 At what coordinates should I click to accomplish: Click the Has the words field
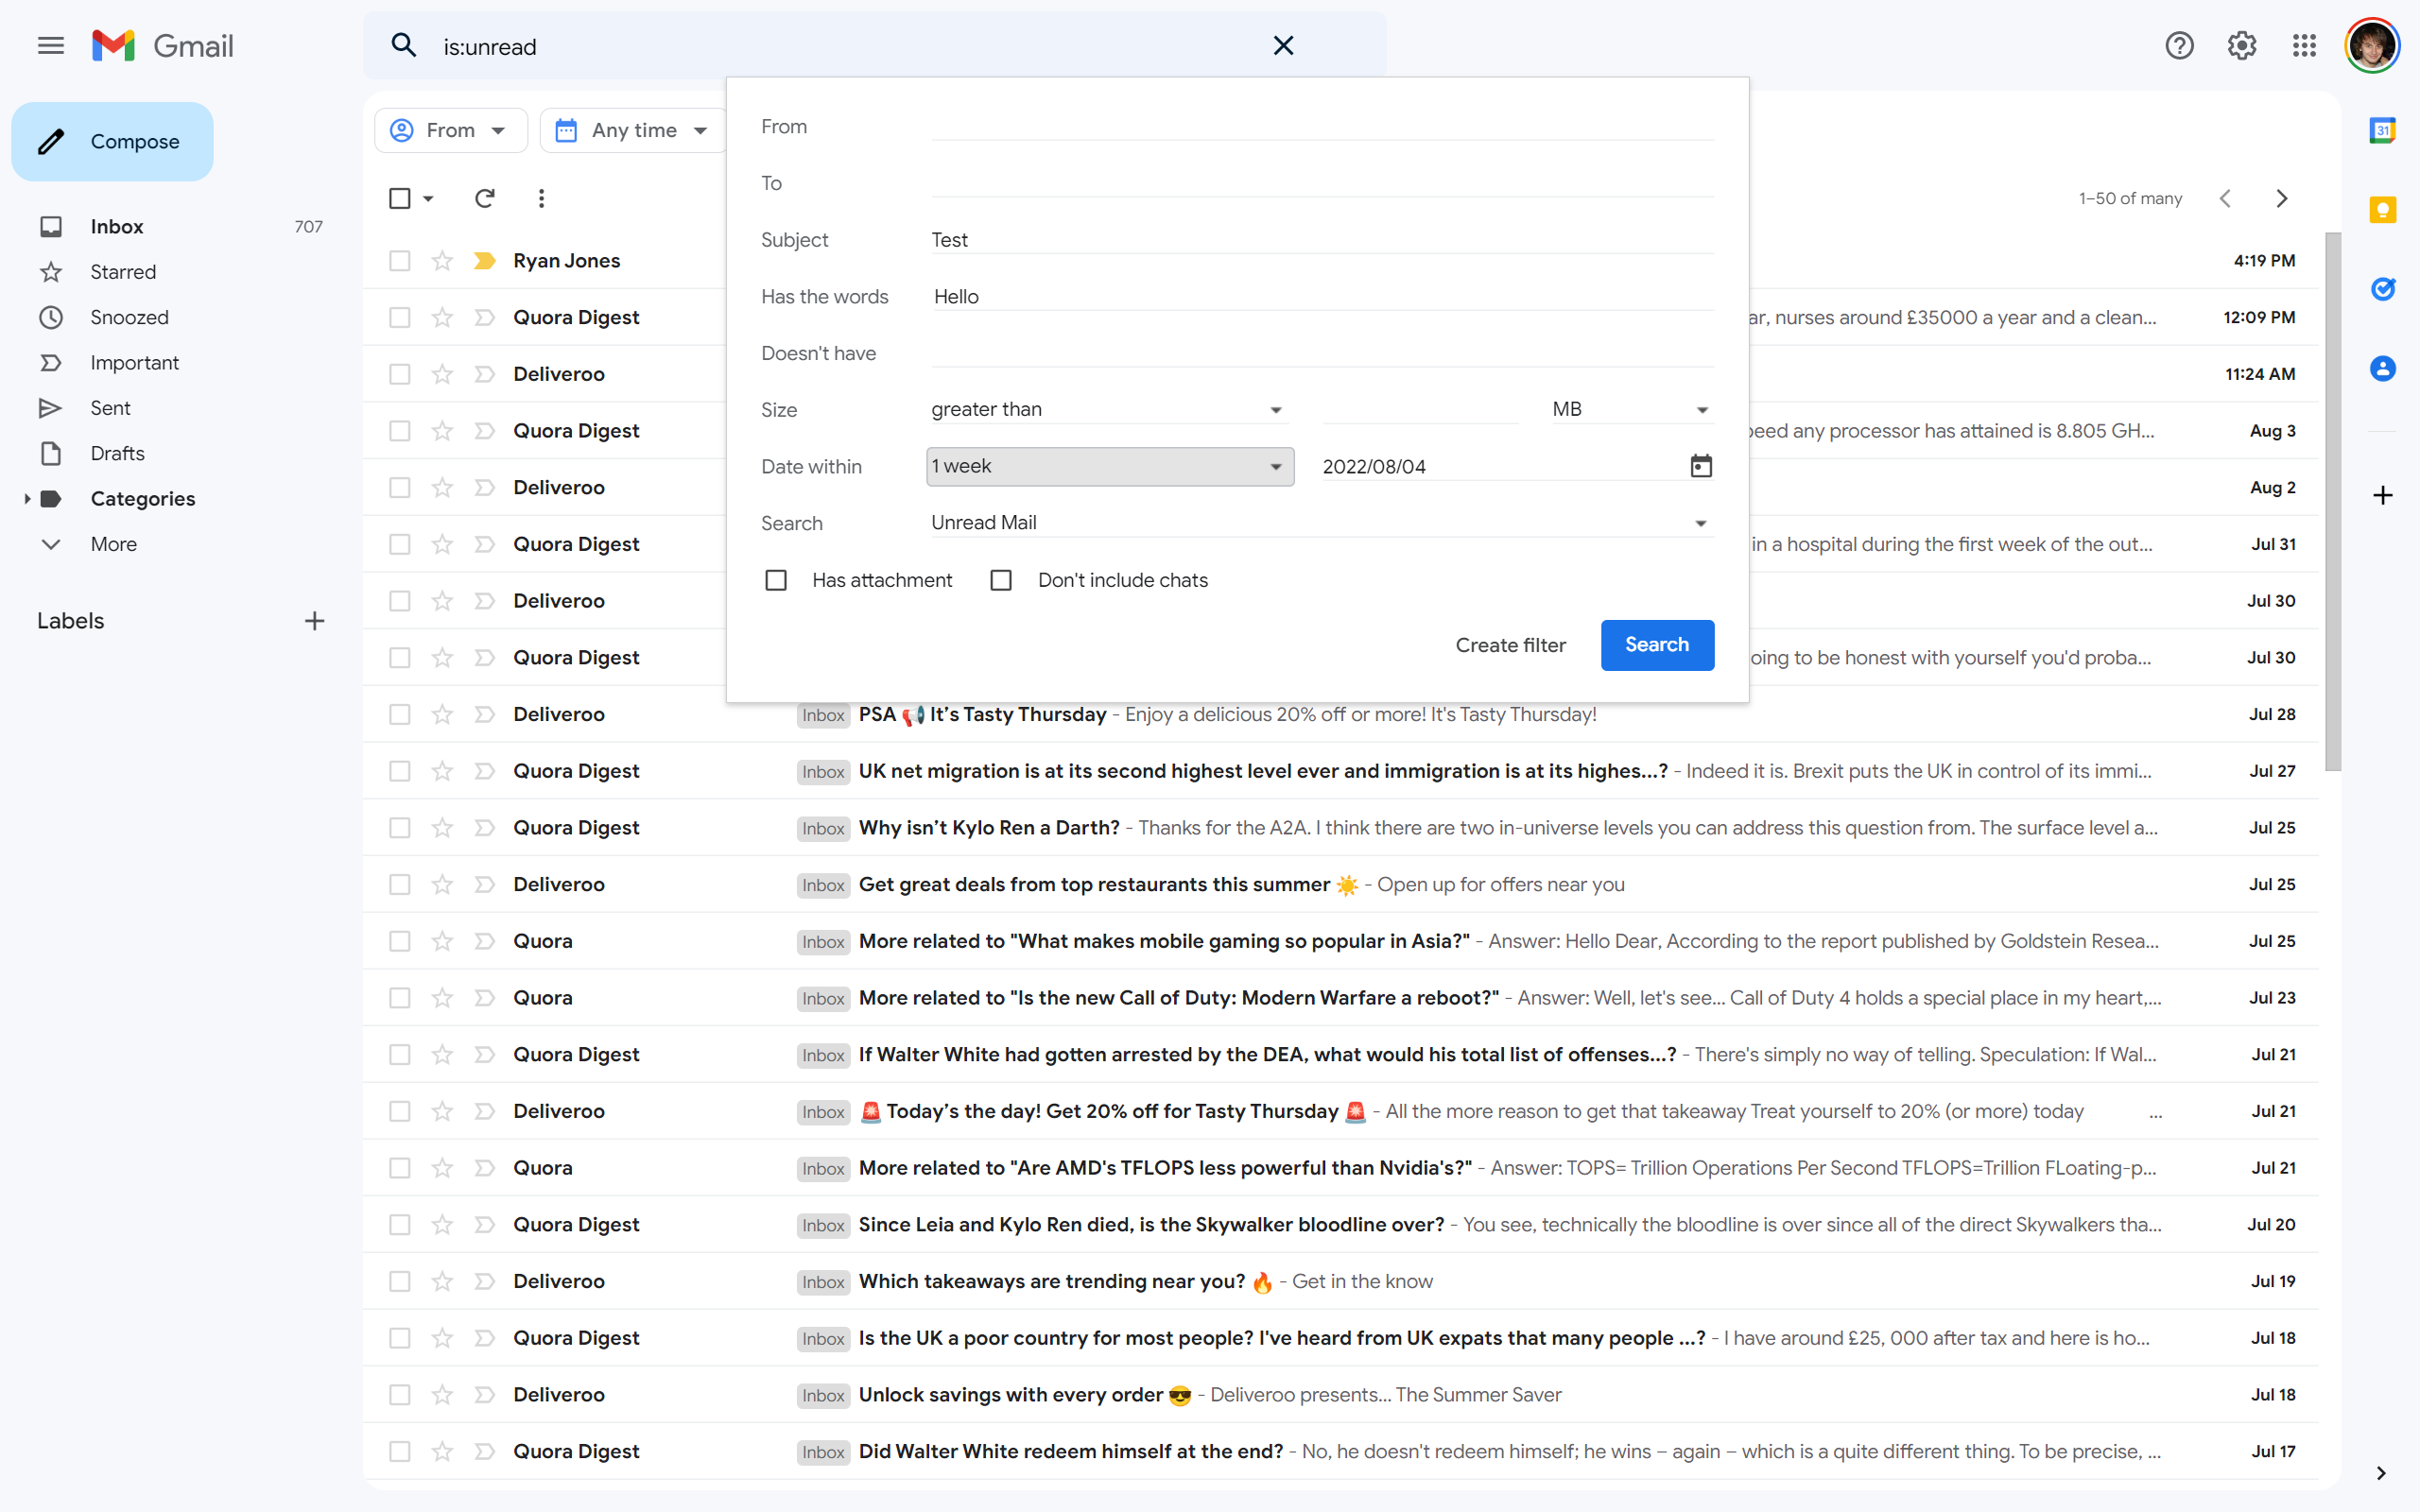coord(1322,297)
